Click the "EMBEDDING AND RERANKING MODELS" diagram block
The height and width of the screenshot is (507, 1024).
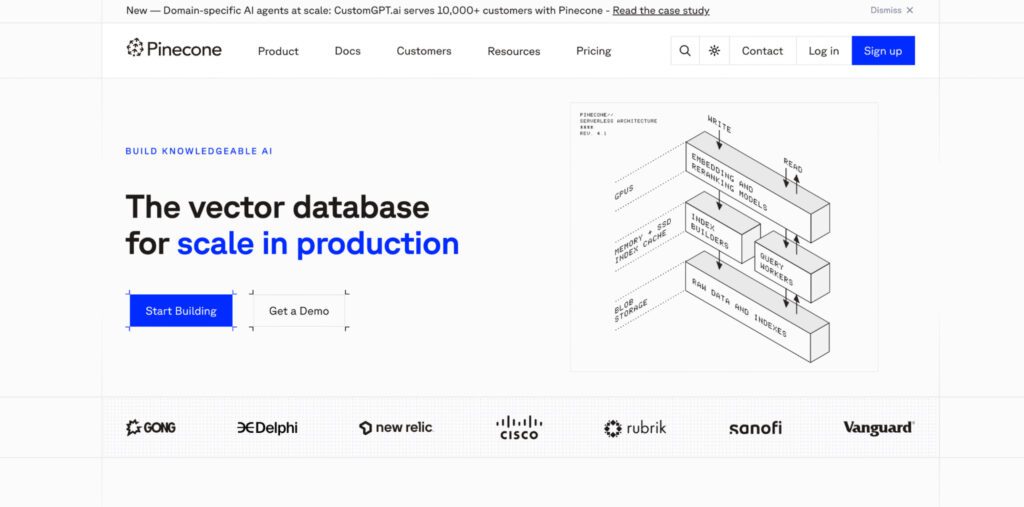(x=758, y=186)
